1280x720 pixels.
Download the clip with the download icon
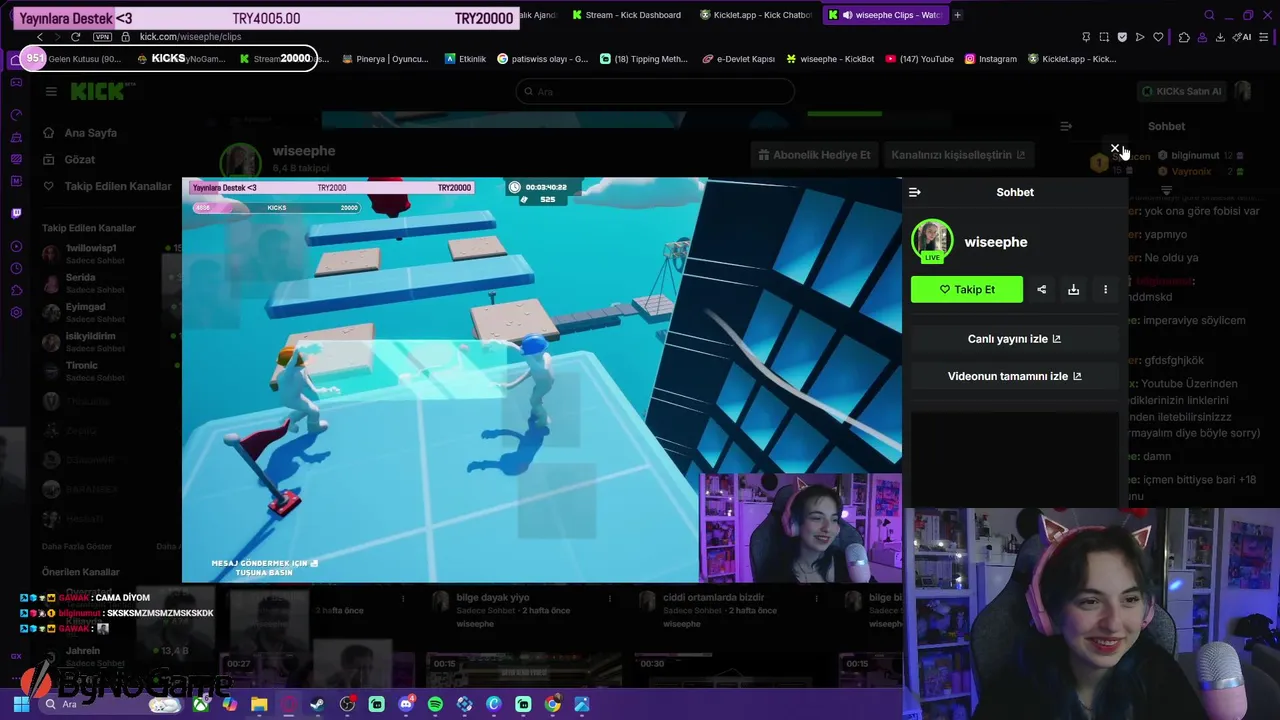[1073, 289]
